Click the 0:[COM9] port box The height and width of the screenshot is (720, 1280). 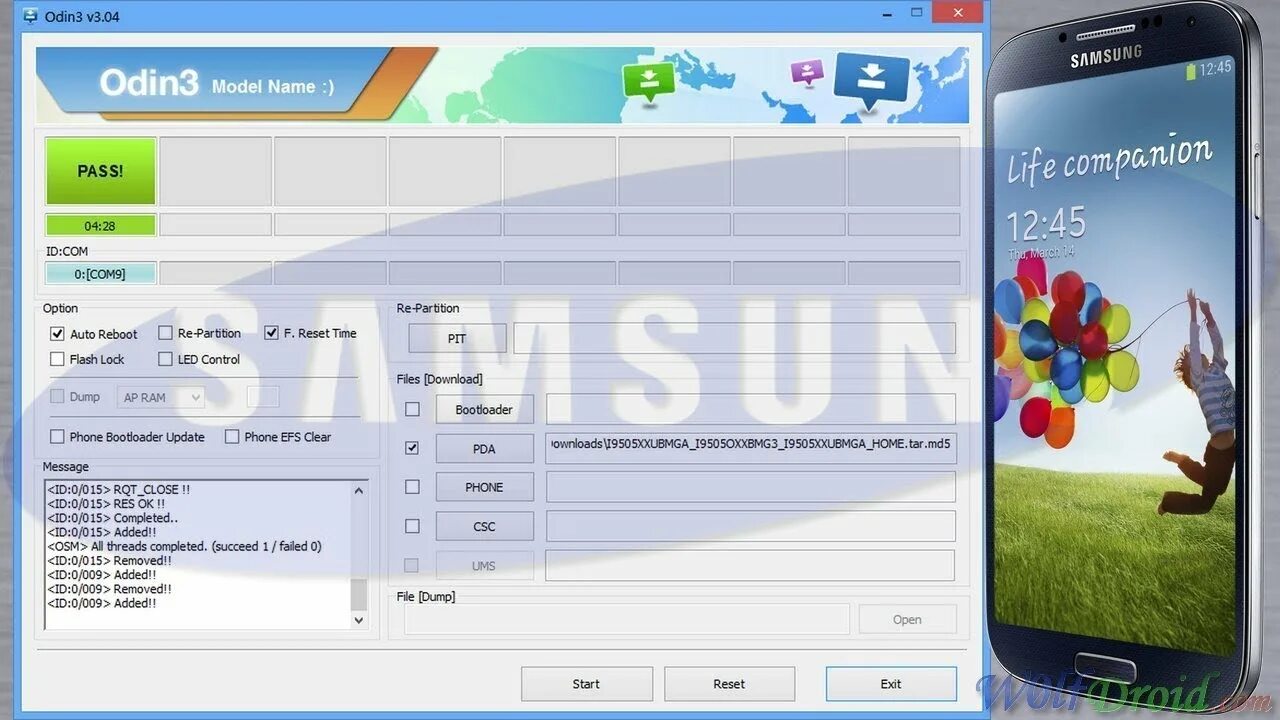pos(100,273)
